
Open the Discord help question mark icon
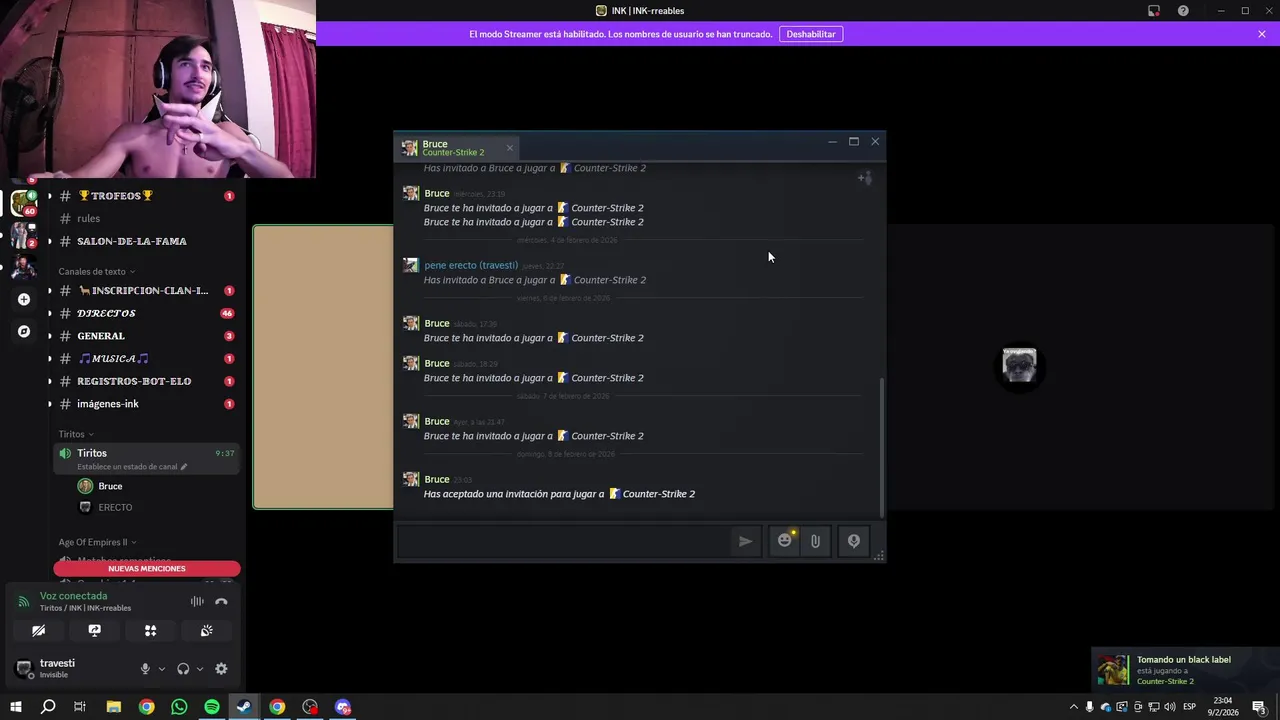coord(1183,11)
